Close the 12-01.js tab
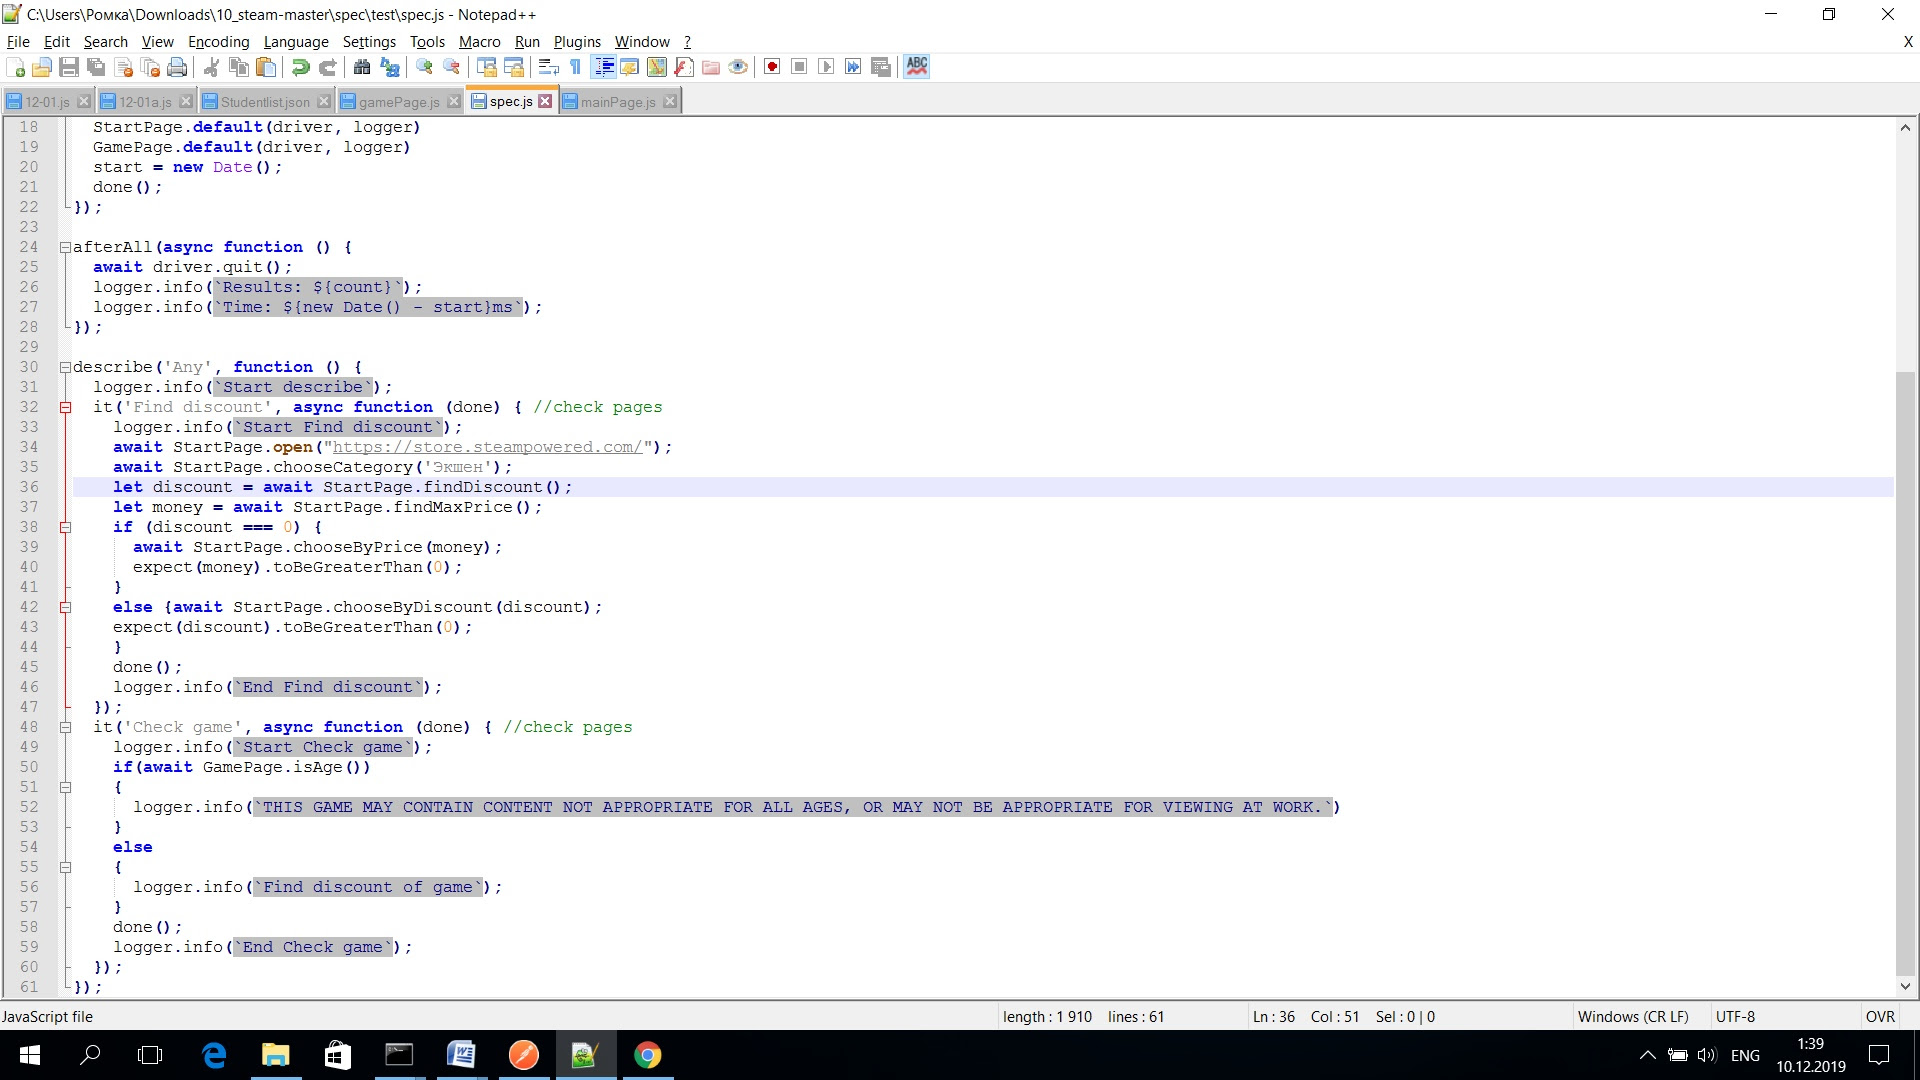This screenshot has height=1080, width=1920. coord(84,102)
